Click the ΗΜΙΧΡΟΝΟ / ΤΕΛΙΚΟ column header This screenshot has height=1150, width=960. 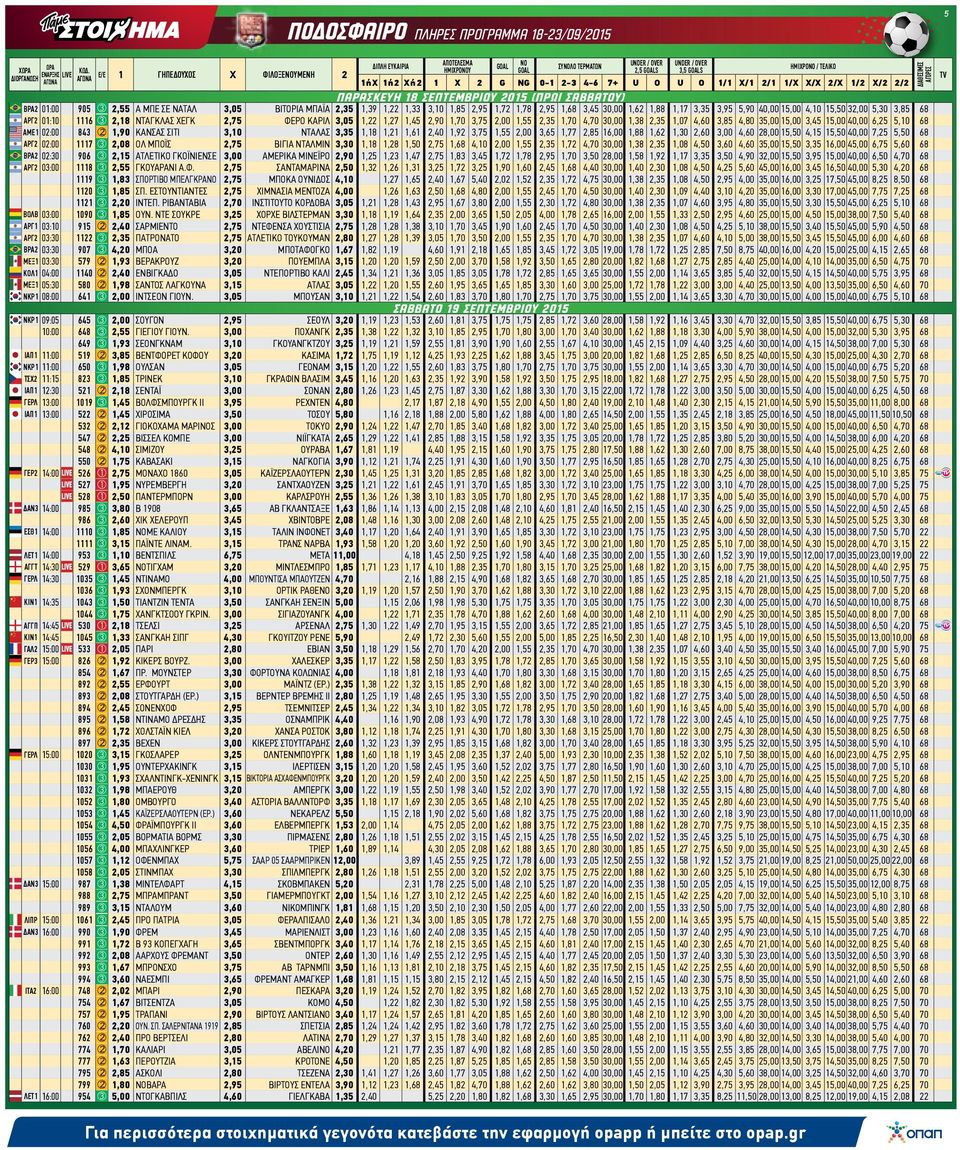(813, 66)
